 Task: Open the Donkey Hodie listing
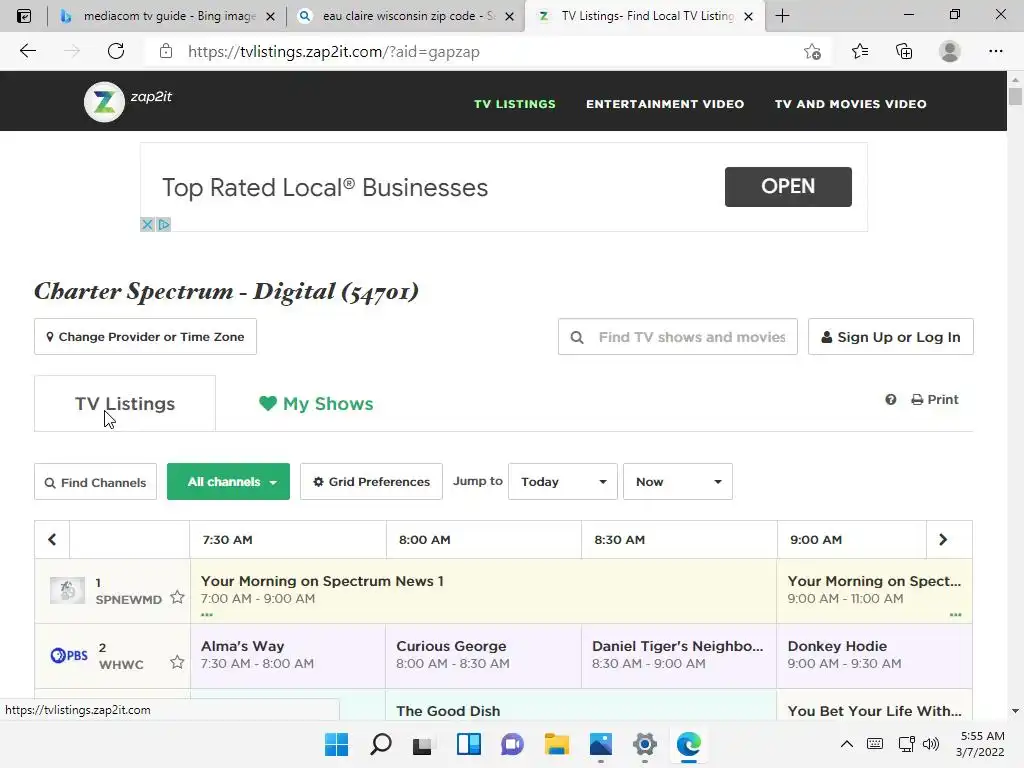pos(874,656)
